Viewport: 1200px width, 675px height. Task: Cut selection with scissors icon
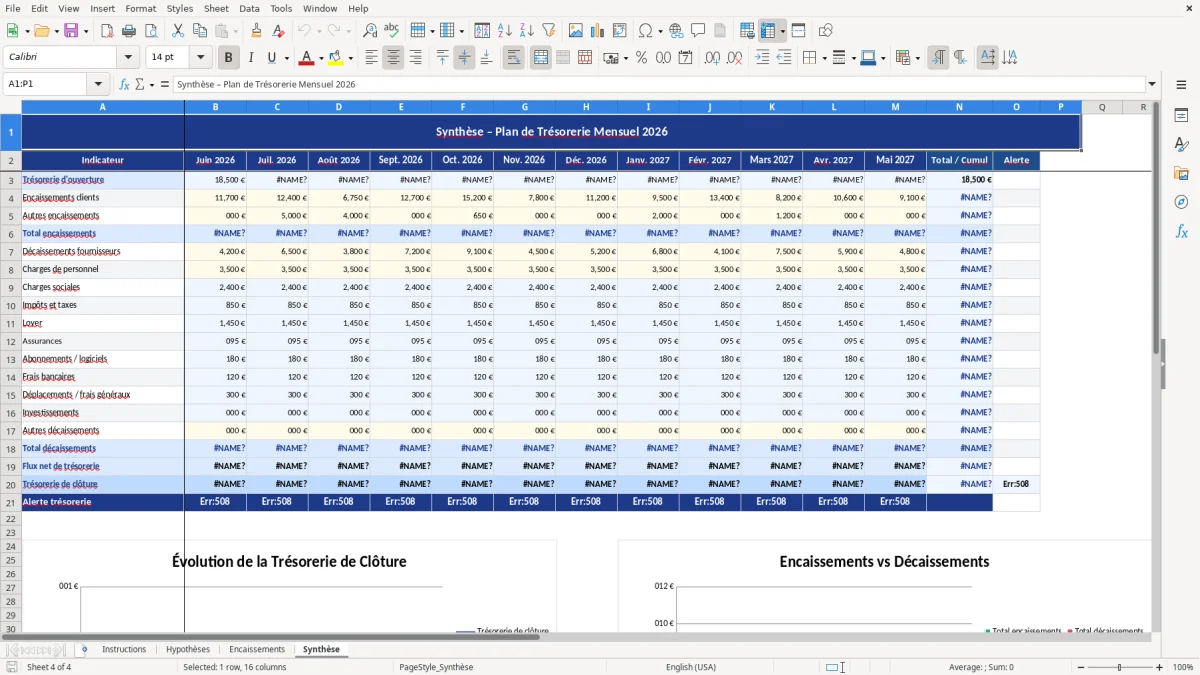coord(177,31)
